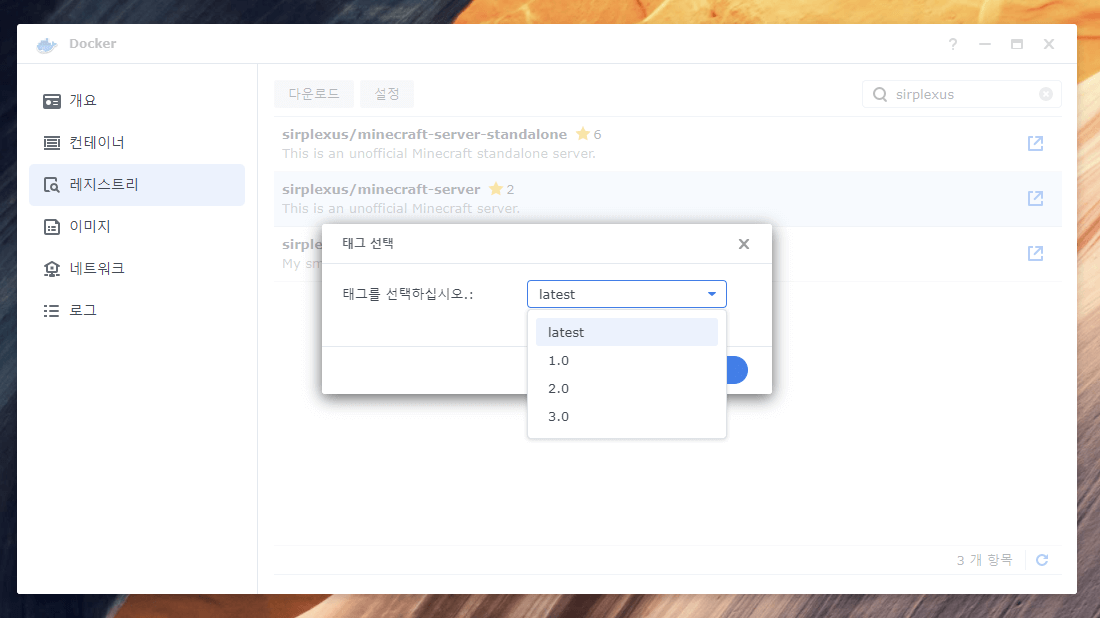Collapse the tag dropdown showing latest
This screenshot has height=618, width=1100.
[x=711, y=295]
